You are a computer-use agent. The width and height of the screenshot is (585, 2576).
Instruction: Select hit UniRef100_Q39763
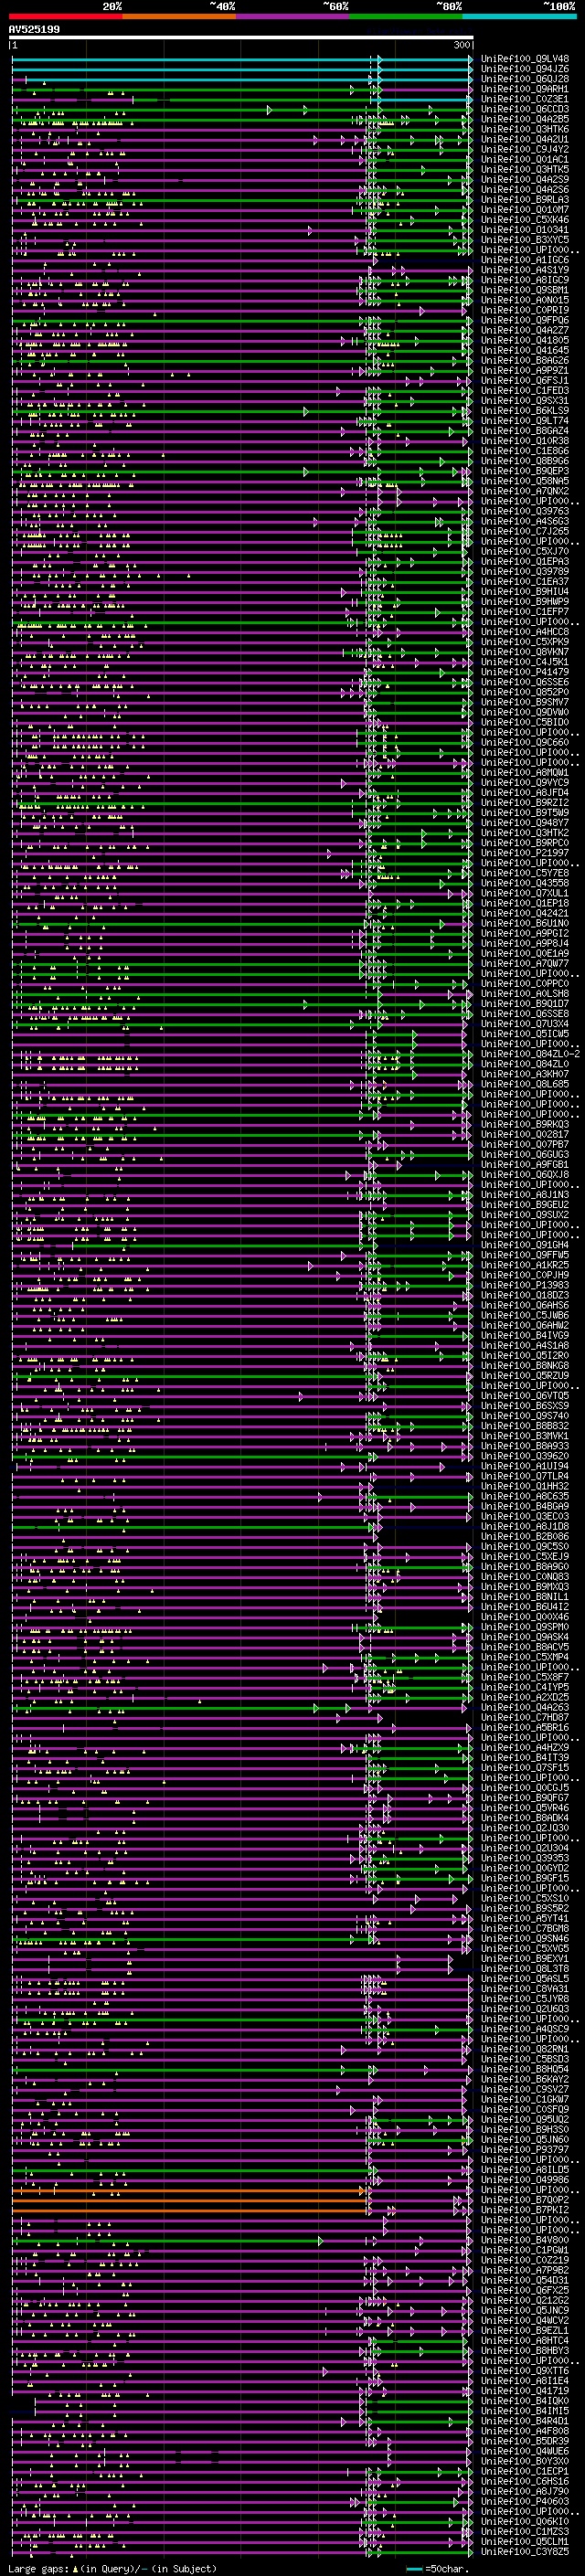525,511
